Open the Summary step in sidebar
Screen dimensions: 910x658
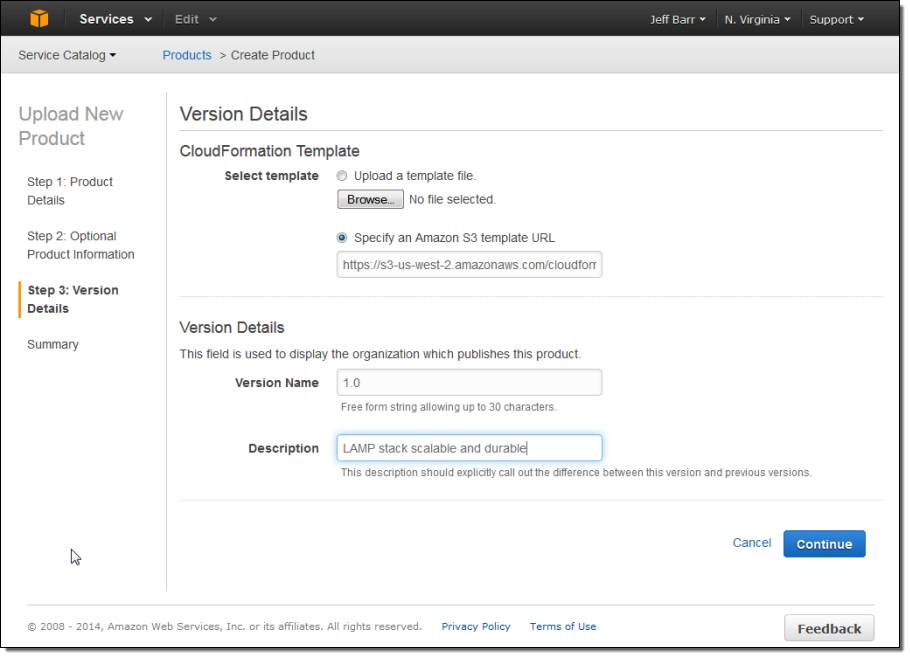pos(53,344)
